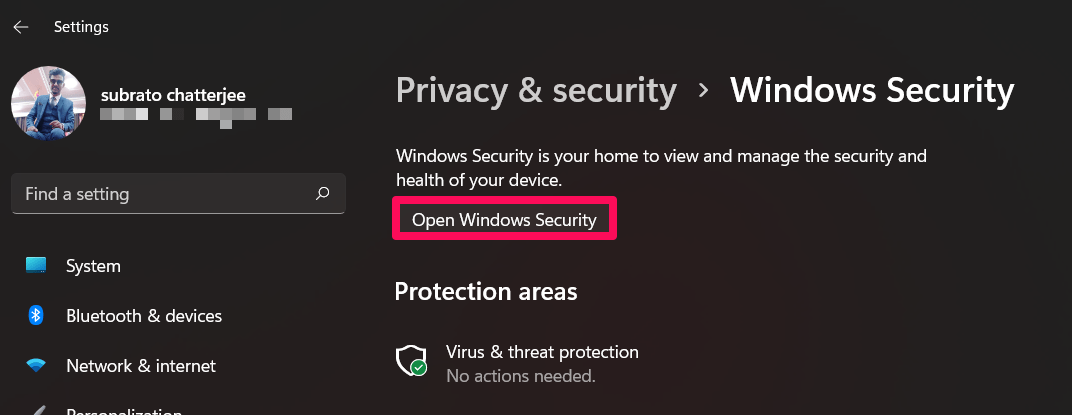
Task: Select Bluetooth & devices in sidebar
Action: coord(144,316)
